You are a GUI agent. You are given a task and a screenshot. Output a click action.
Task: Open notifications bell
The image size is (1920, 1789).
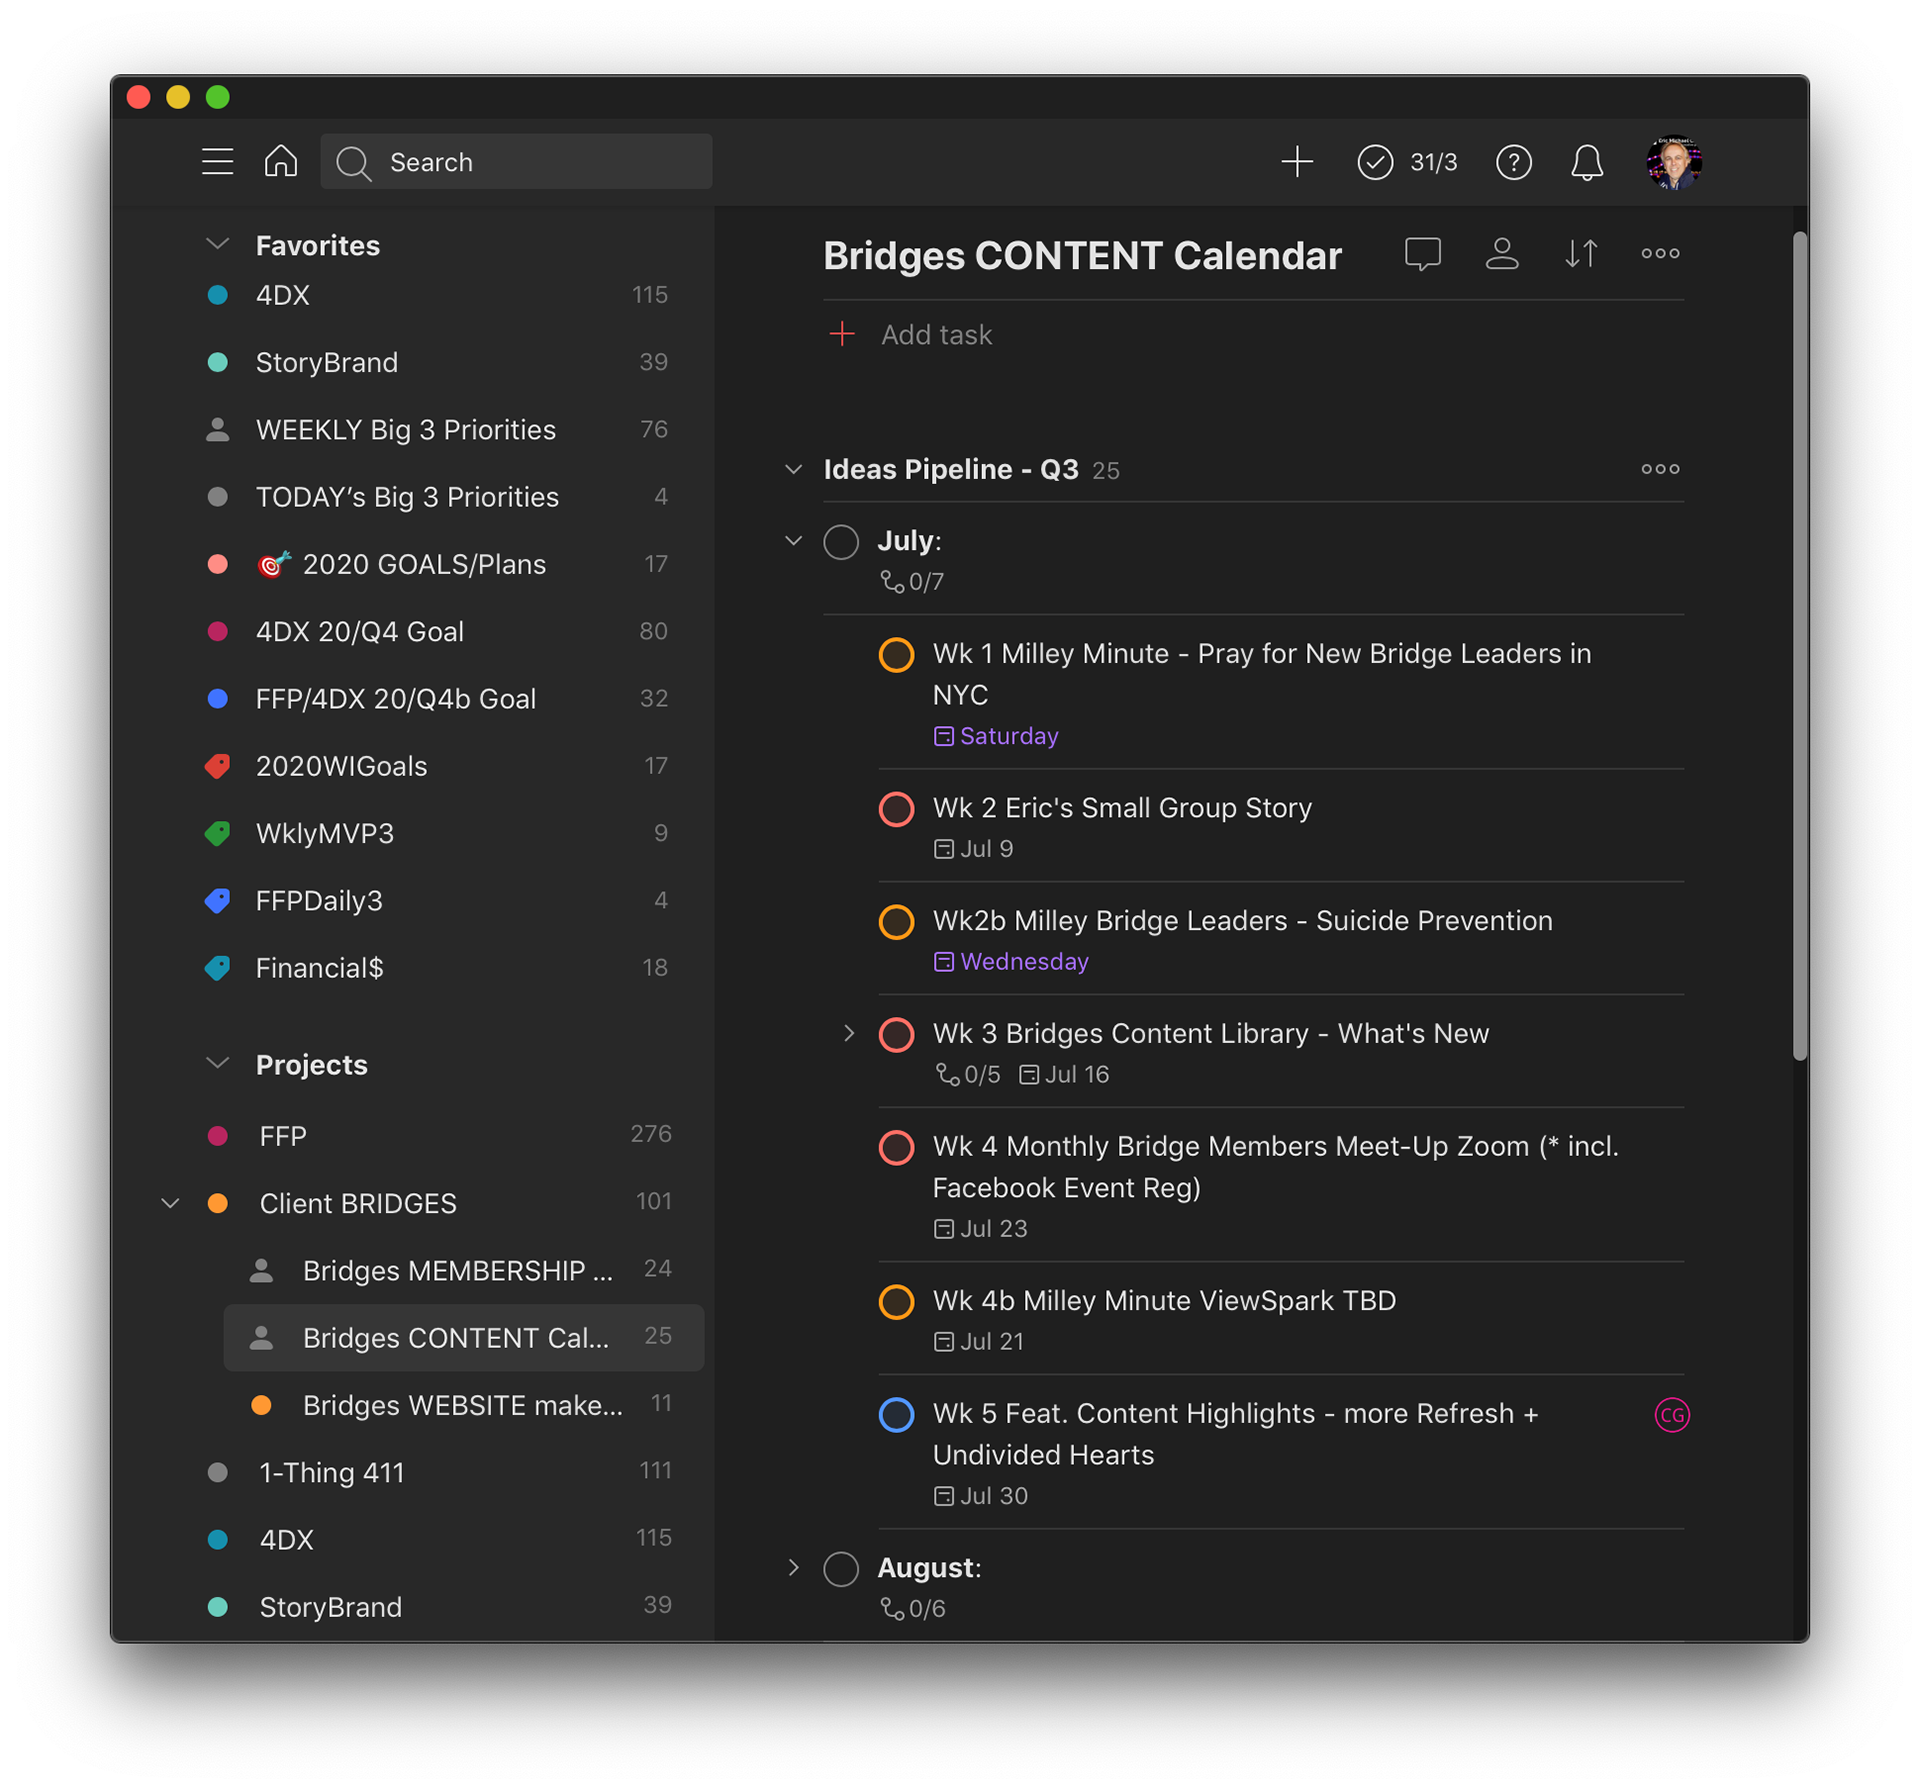click(1587, 162)
